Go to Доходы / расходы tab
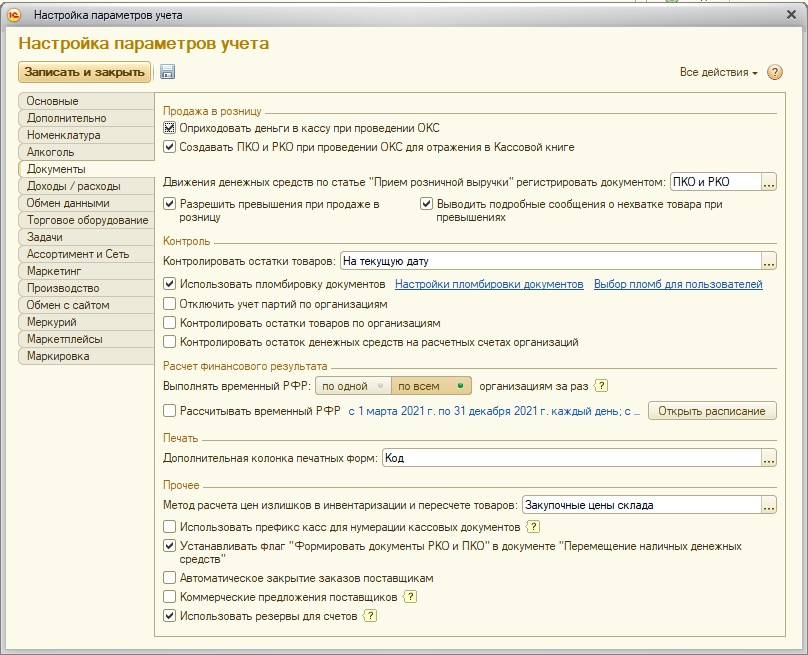Viewport: 808px width, 655px height. (87, 186)
